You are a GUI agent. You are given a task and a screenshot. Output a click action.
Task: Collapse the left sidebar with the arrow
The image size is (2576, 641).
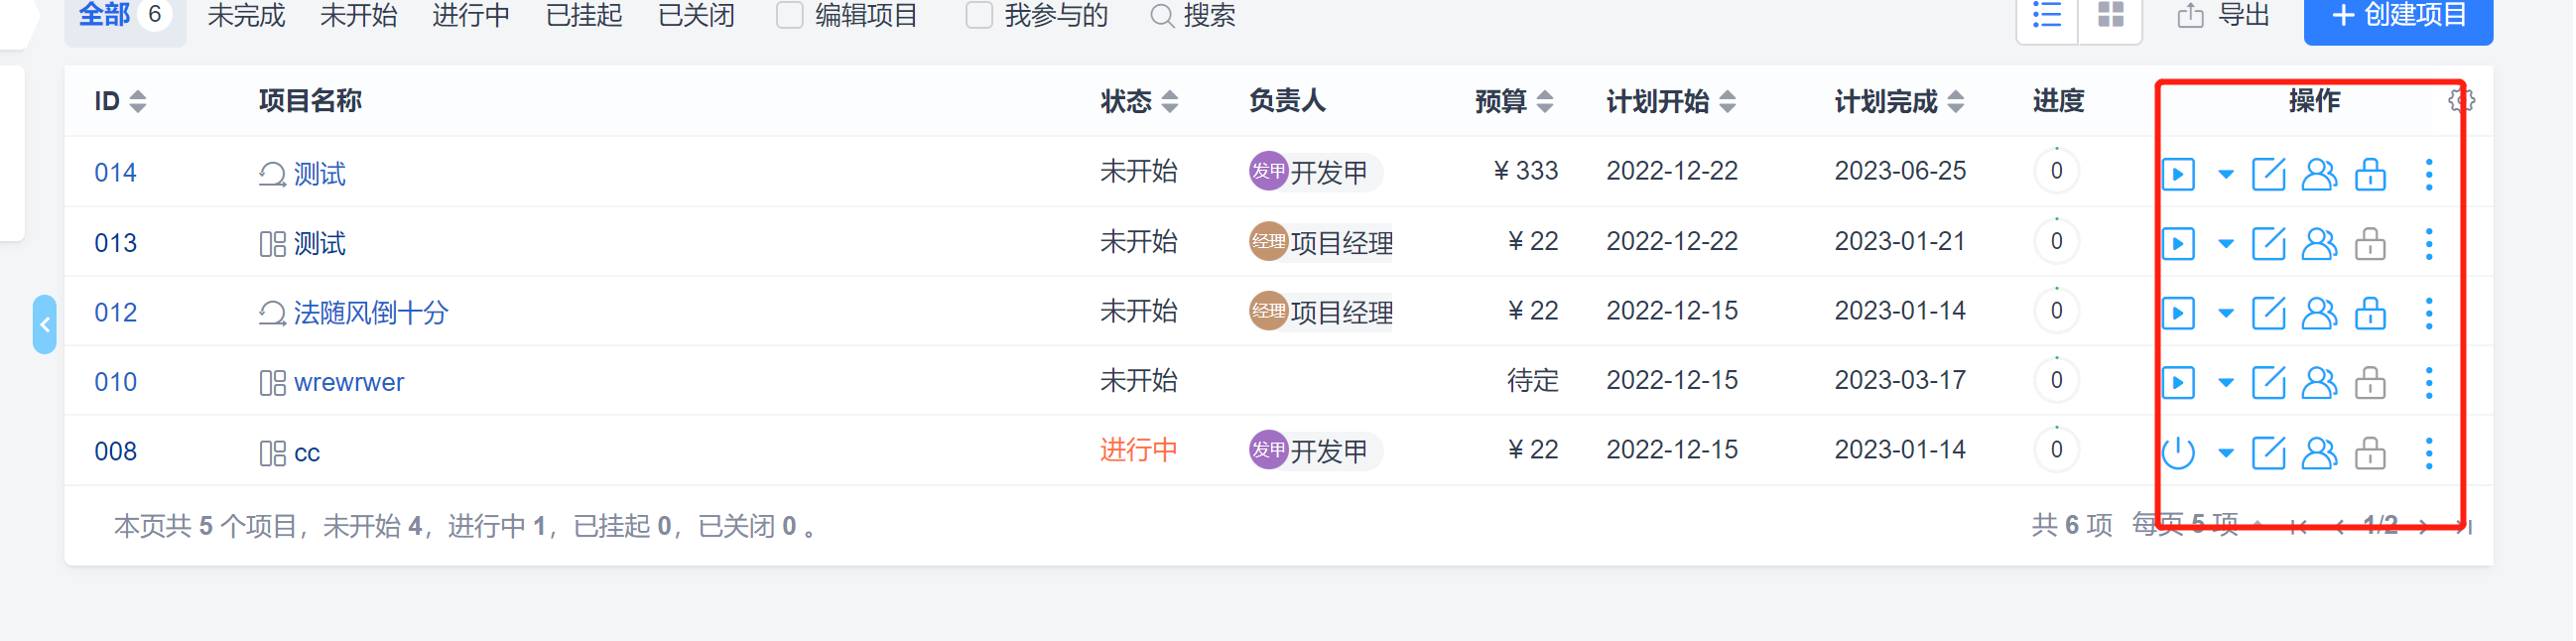pos(45,324)
